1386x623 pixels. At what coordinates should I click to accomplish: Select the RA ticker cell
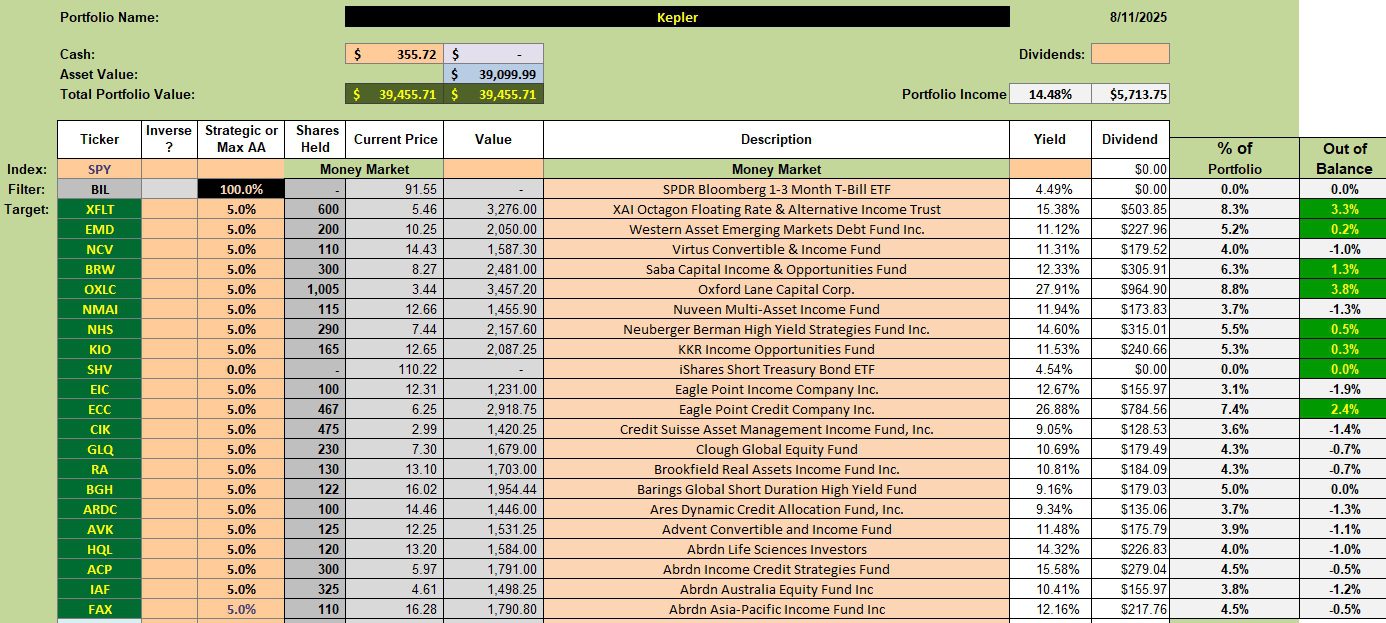pos(99,469)
